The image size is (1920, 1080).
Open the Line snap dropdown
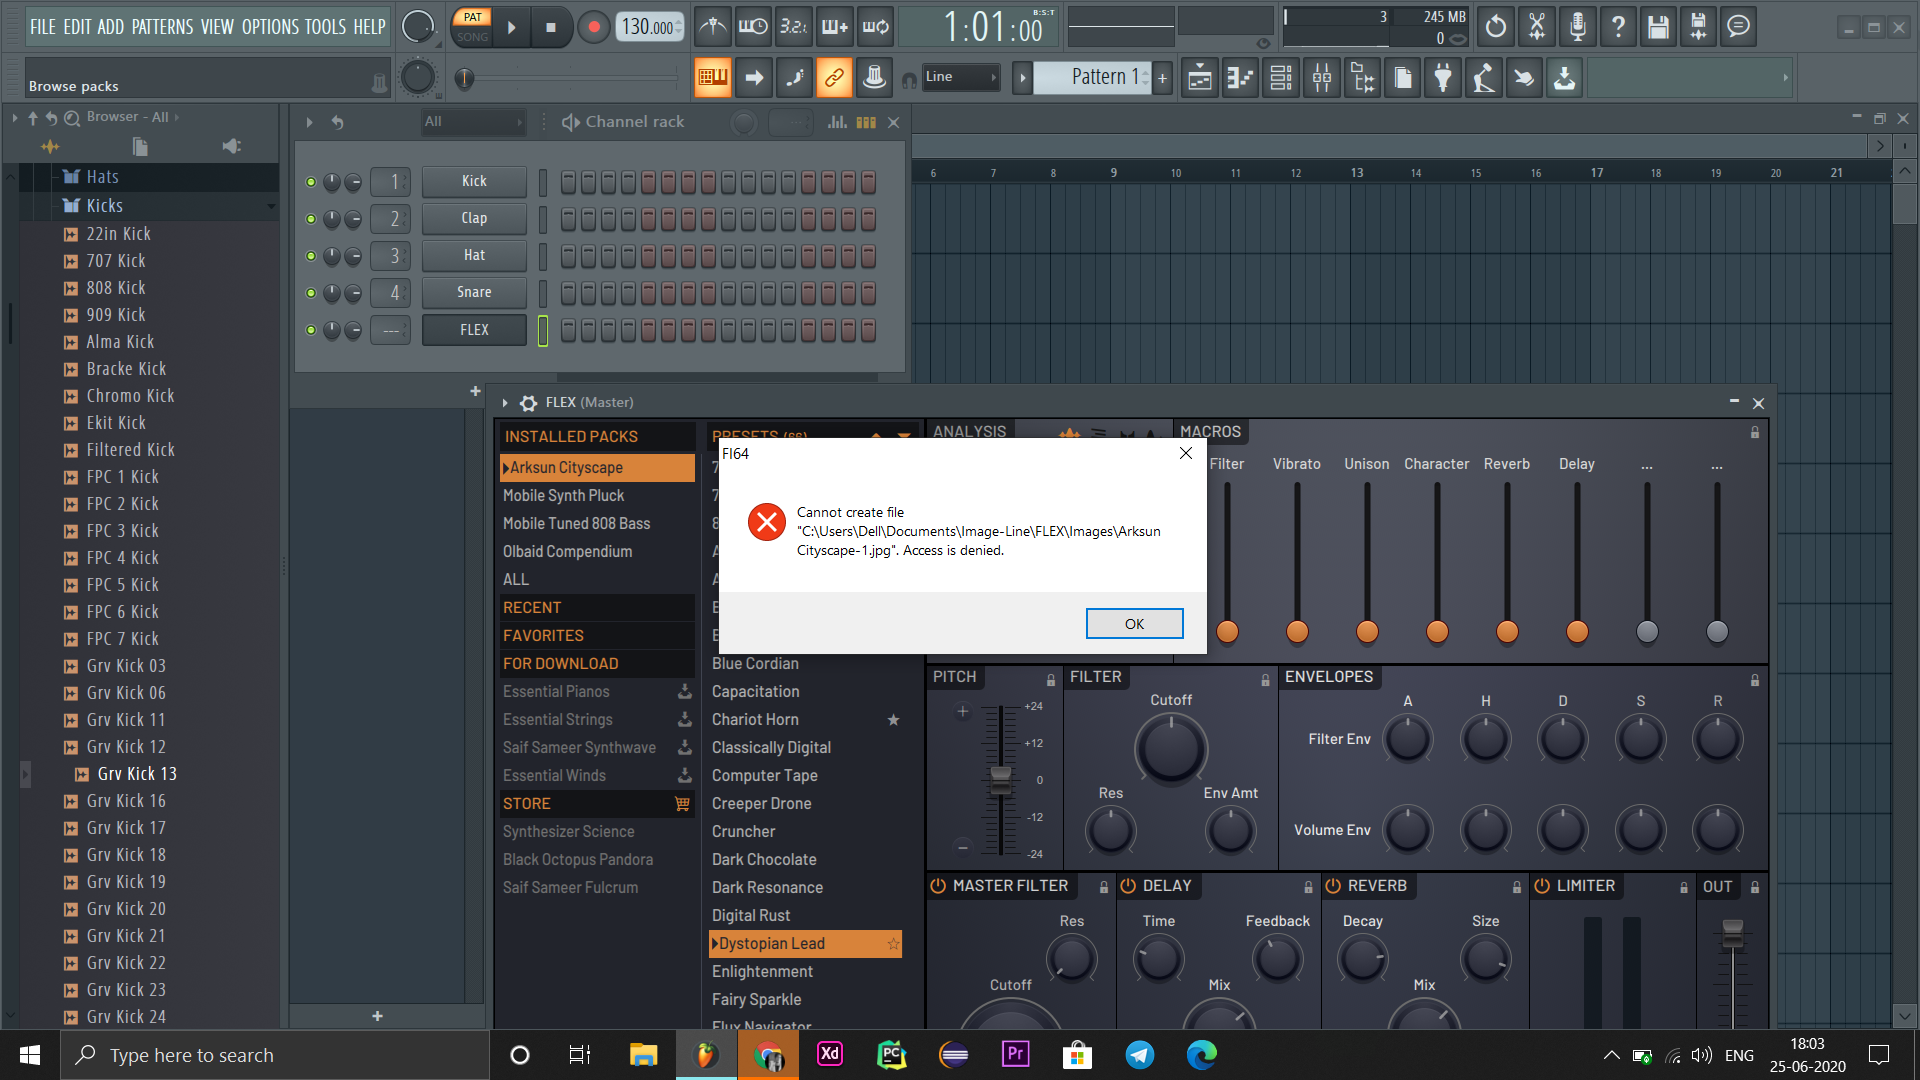[961, 77]
